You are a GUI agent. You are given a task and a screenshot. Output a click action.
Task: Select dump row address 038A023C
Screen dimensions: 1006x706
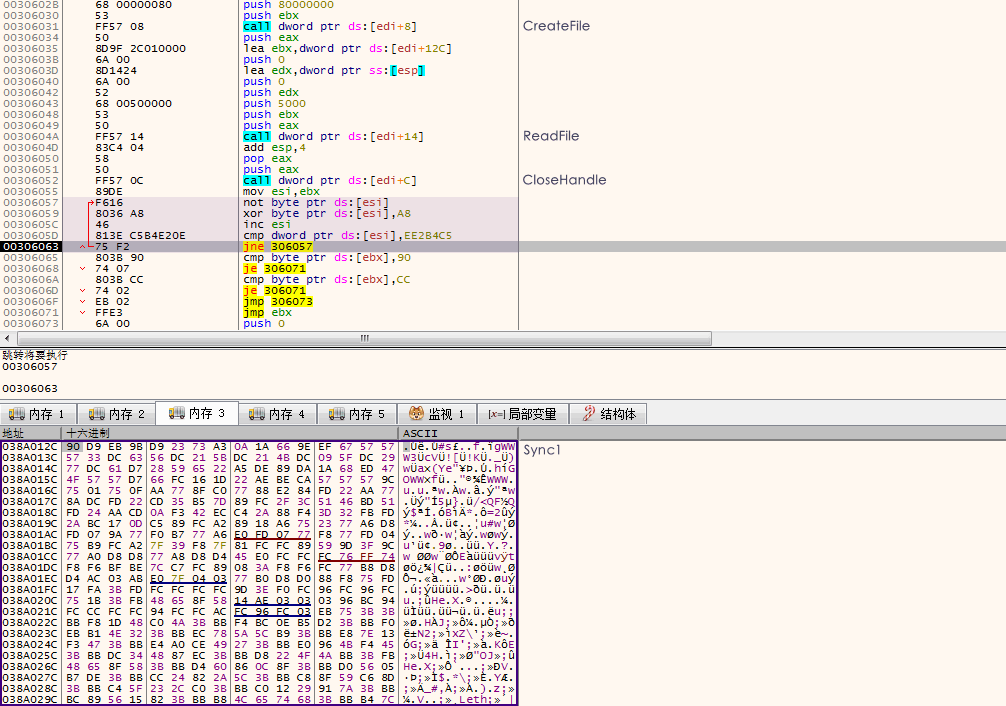pos(30,633)
